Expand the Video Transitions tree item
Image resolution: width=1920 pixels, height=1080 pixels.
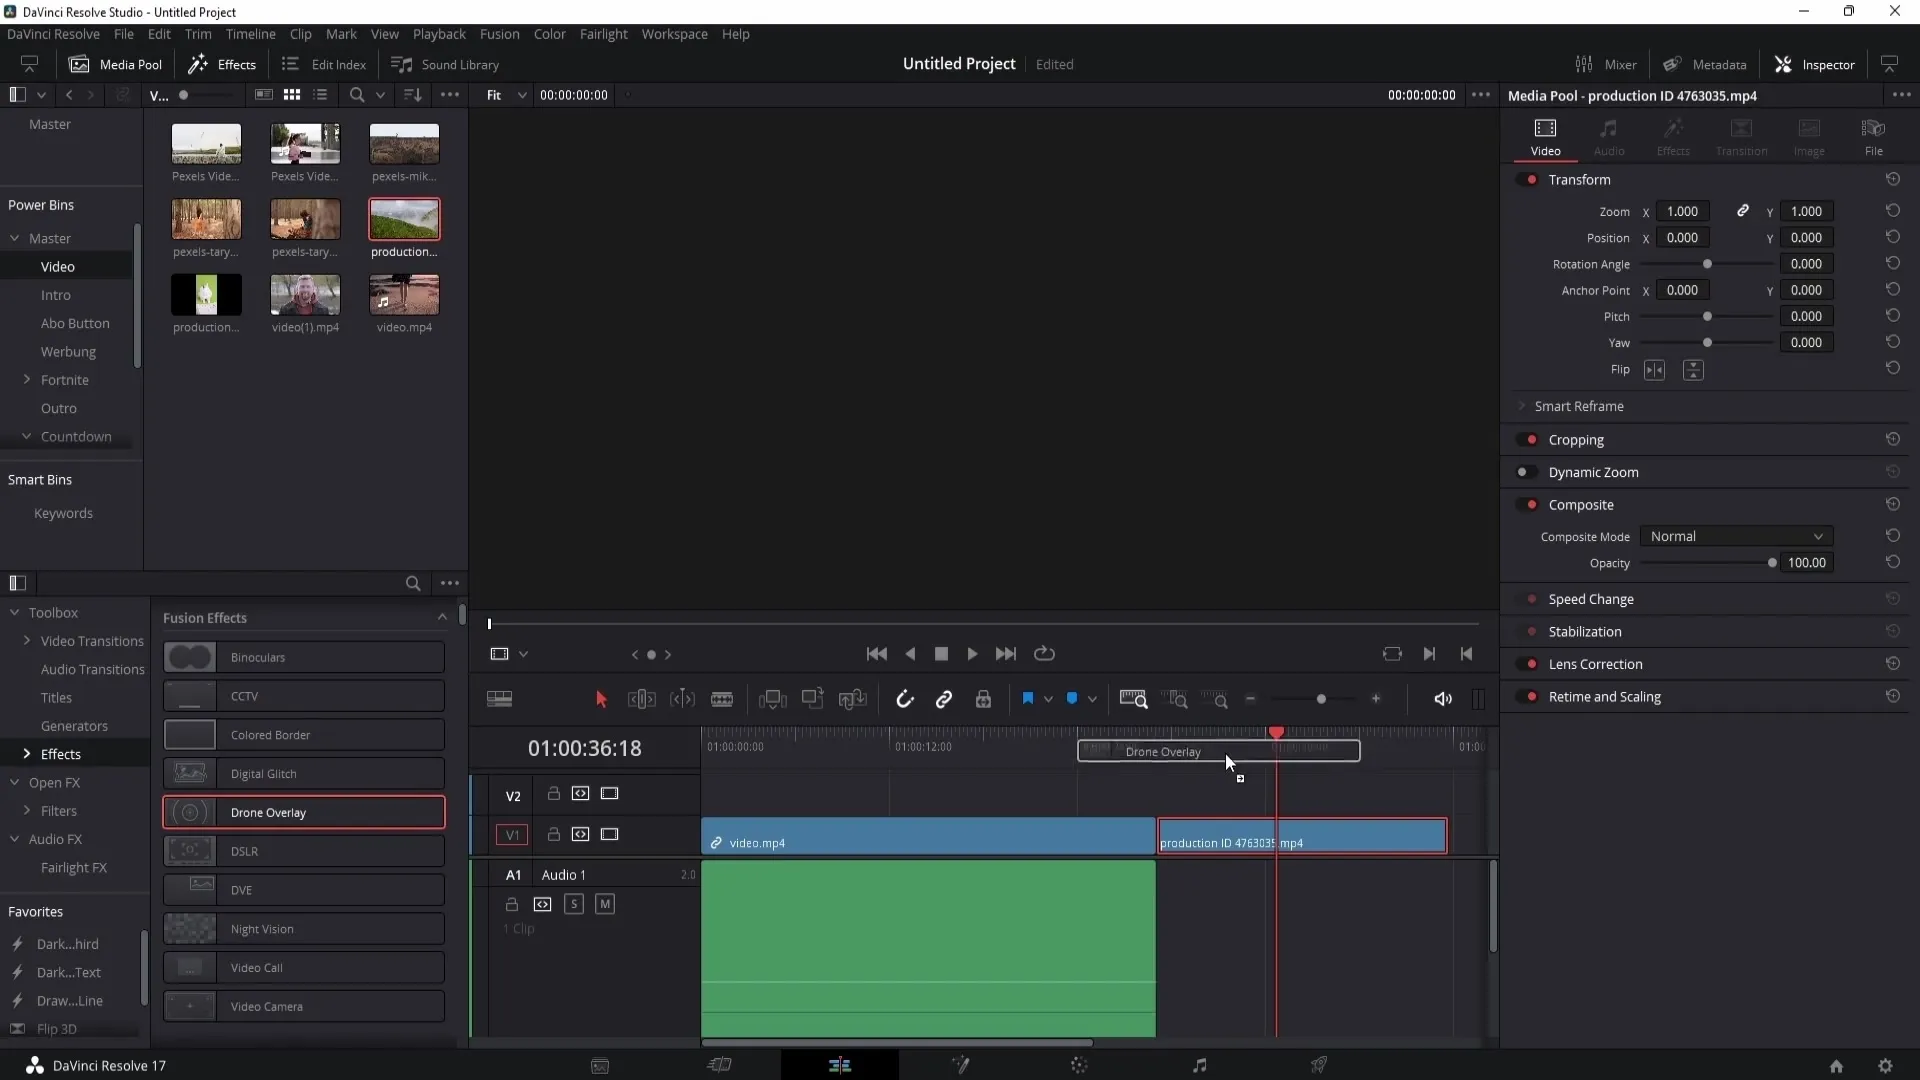(27, 641)
